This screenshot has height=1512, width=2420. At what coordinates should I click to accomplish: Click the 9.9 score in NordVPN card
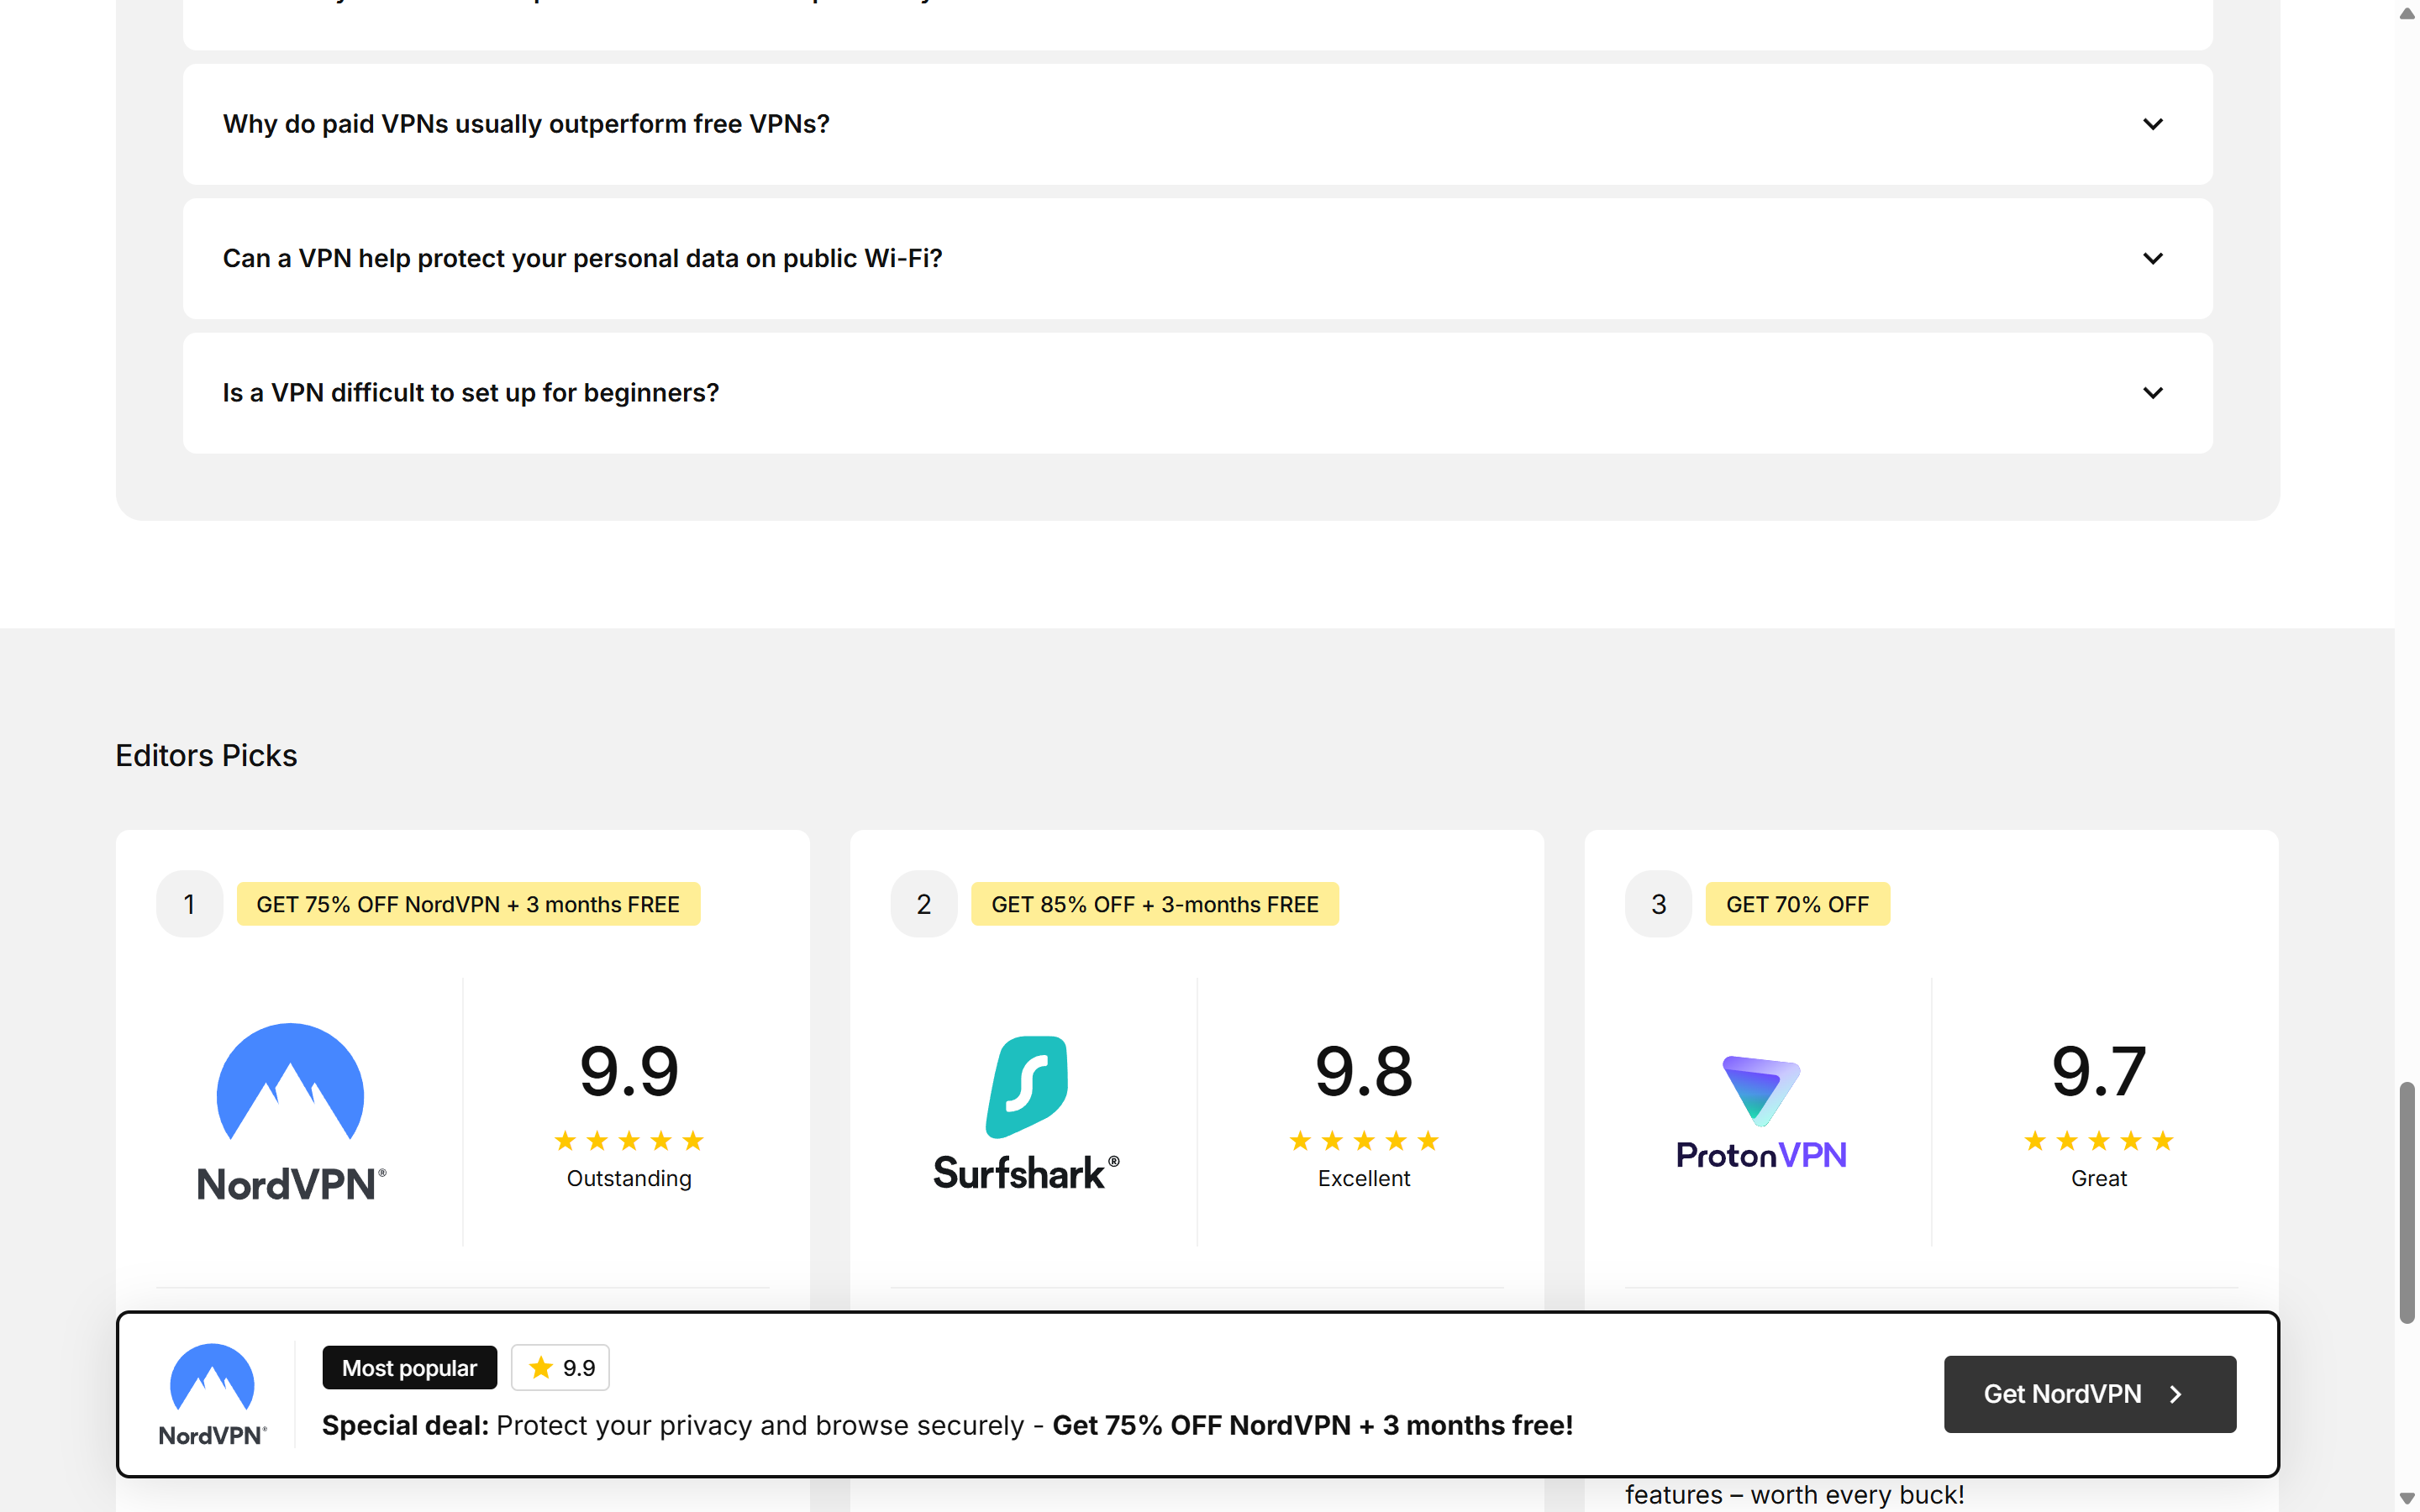pyautogui.click(x=629, y=1071)
